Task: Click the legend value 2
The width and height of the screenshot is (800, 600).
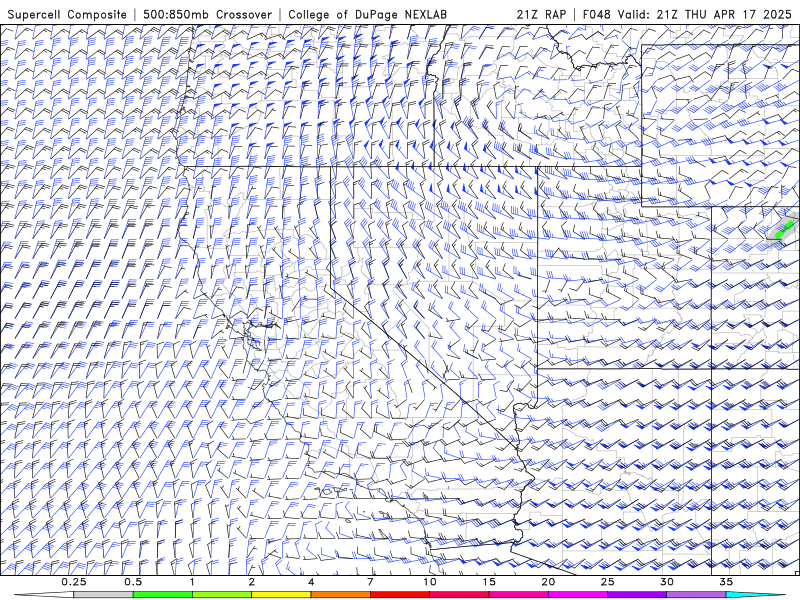Action: tap(252, 582)
